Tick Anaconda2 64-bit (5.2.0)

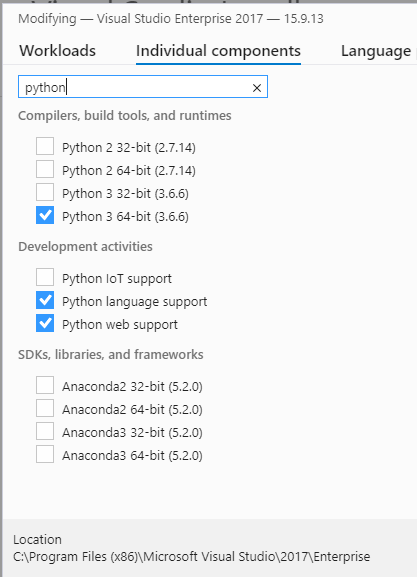[45, 408]
